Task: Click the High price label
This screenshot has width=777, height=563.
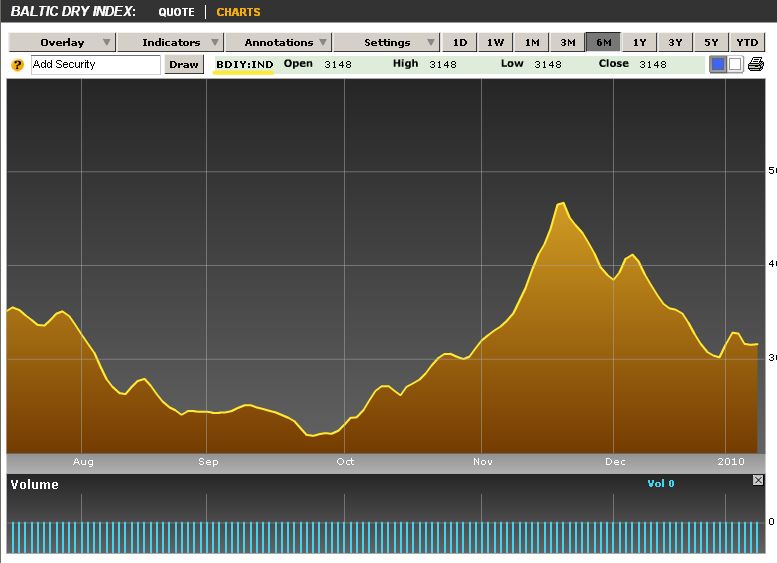Action: pyautogui.click(x=405, y=63)
